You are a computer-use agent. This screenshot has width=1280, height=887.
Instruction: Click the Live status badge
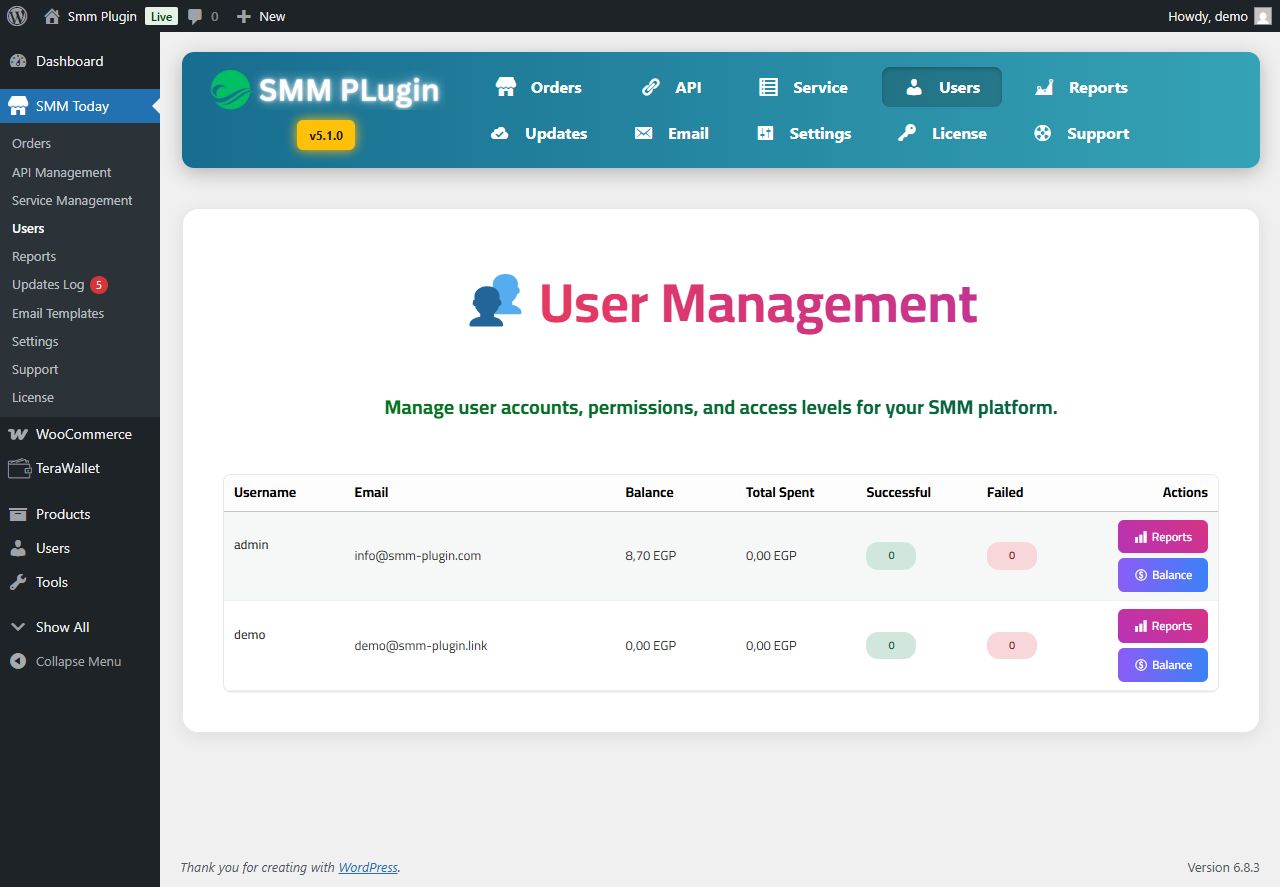tap(160, 16)
